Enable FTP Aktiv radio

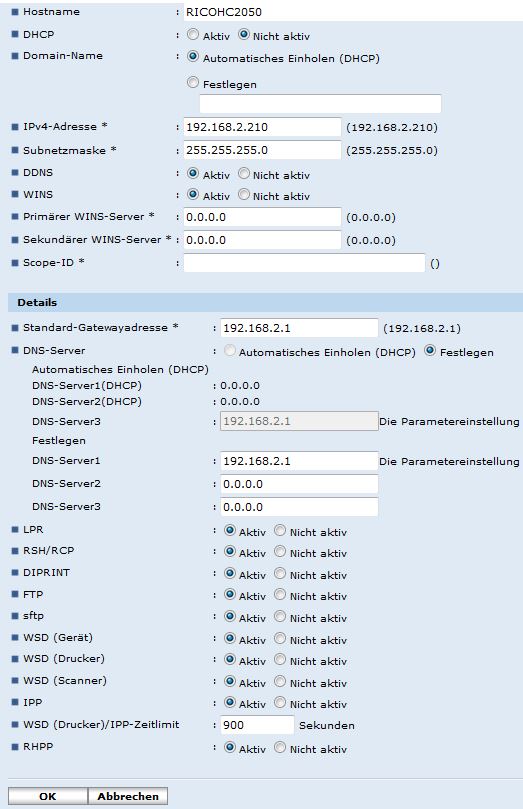(x=230, y=594)
